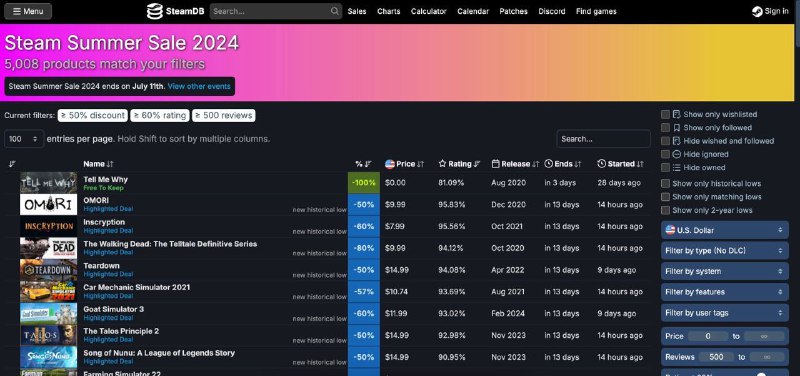Open the Inscryption game thumbnail
The height and width of the screenshot is (376, 800).
(48, 227)
